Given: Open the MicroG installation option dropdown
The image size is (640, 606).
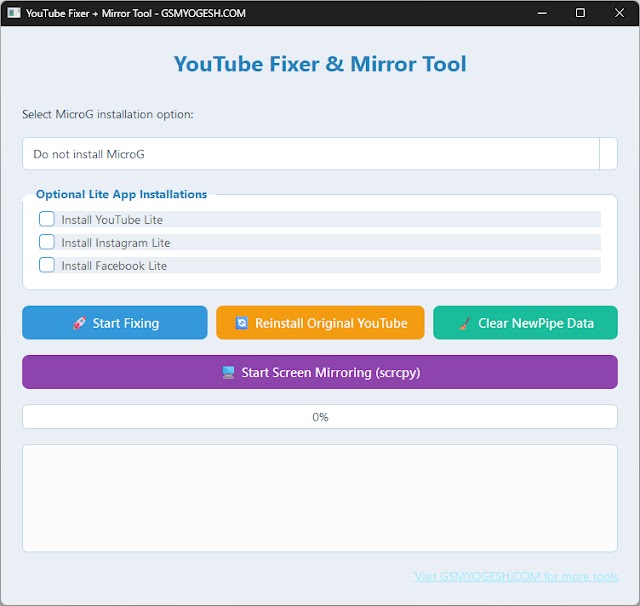Looking at the screenshot, I should [320, 154].
